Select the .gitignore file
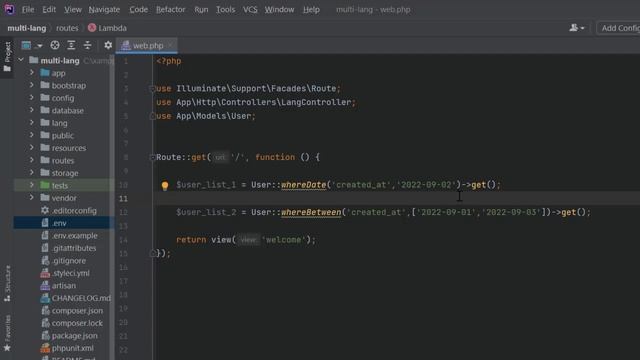Viewport: 640px width, 360px height. point(64,260)
